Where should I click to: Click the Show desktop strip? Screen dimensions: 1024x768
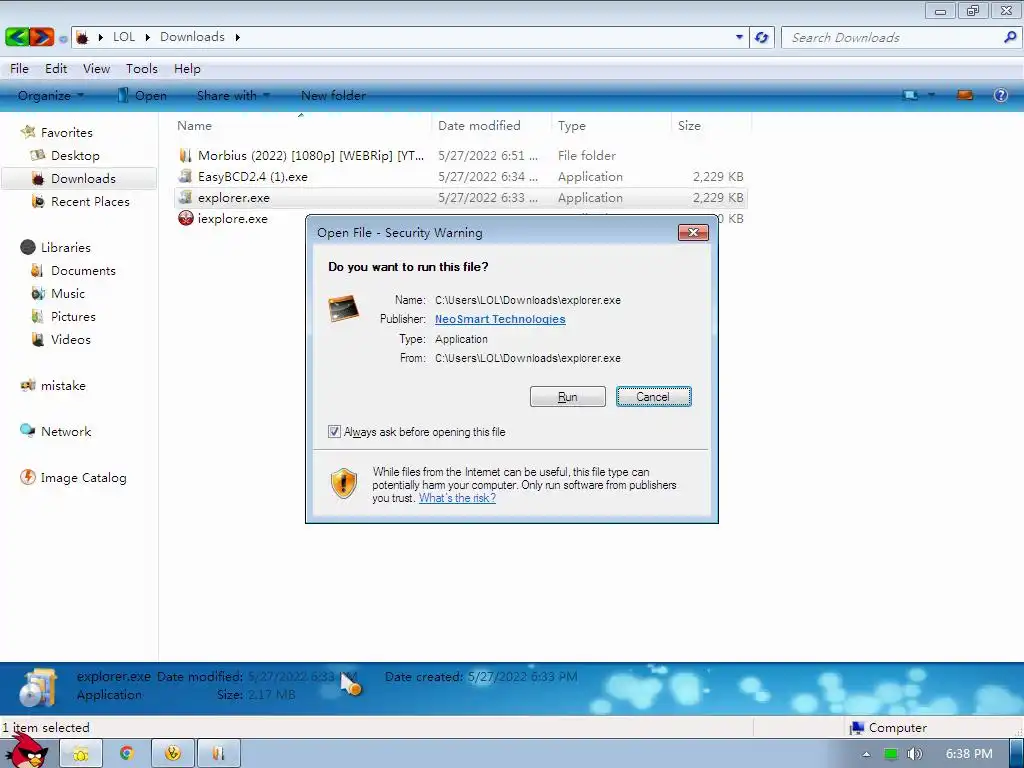1016,754
